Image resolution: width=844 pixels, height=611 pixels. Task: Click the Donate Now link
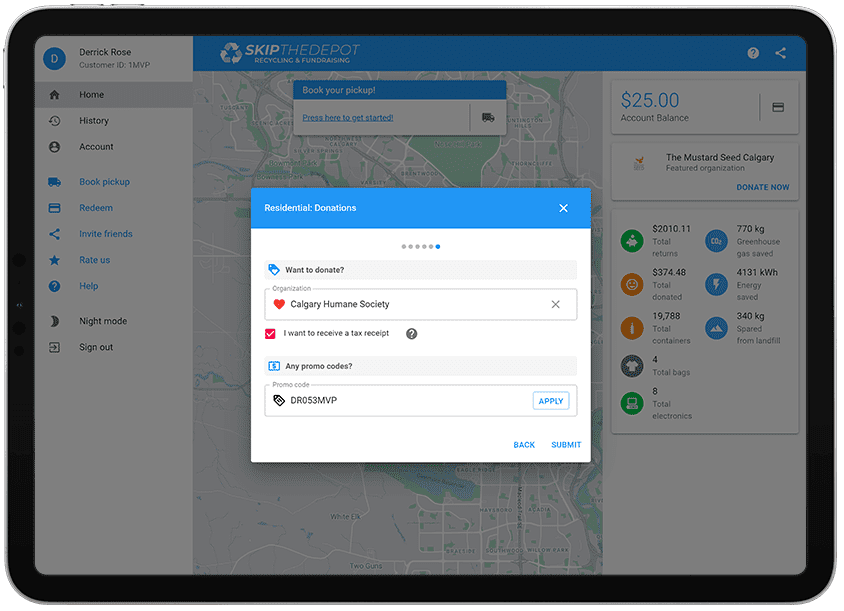coord(762,187)
